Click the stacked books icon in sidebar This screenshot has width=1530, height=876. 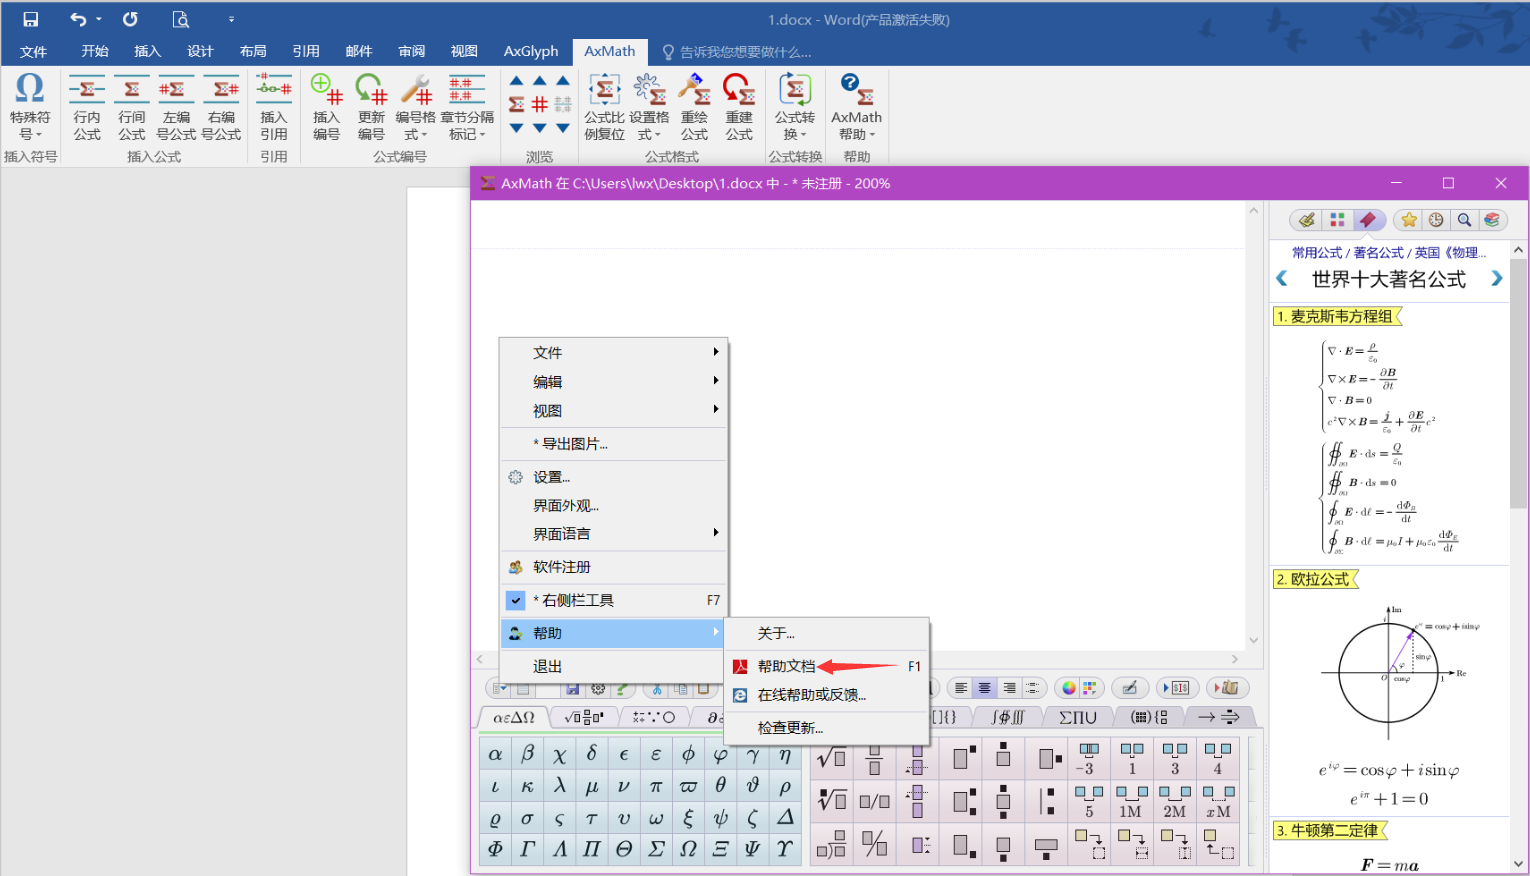(1491, 220)
